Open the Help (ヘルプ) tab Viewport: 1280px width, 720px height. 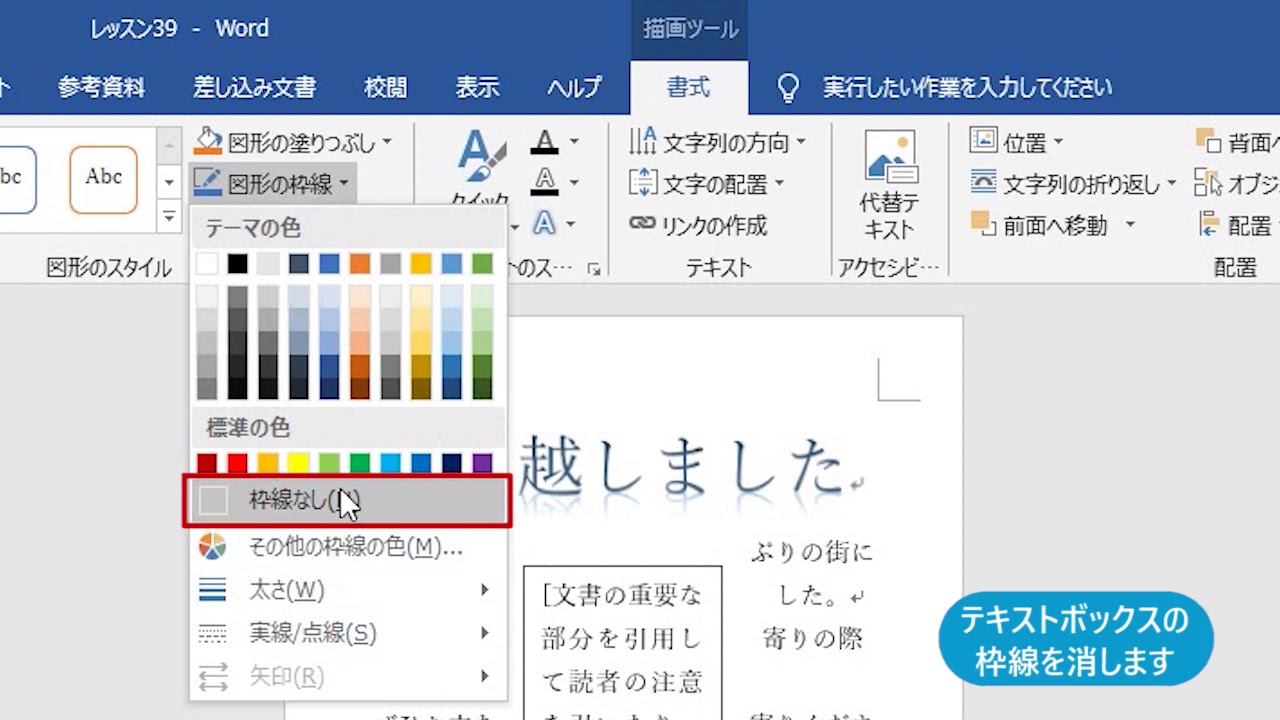(573, 87)
